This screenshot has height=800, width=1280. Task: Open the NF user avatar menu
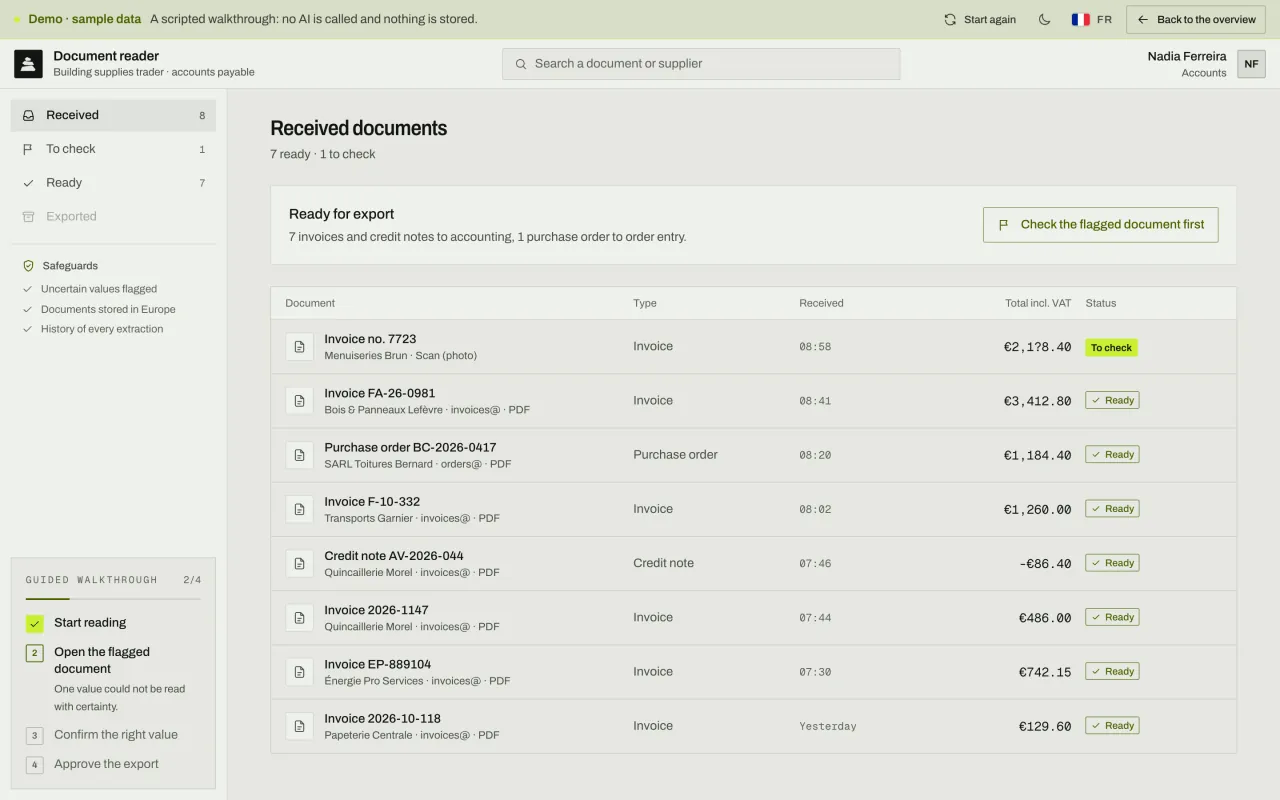[x=1251, y=64]
